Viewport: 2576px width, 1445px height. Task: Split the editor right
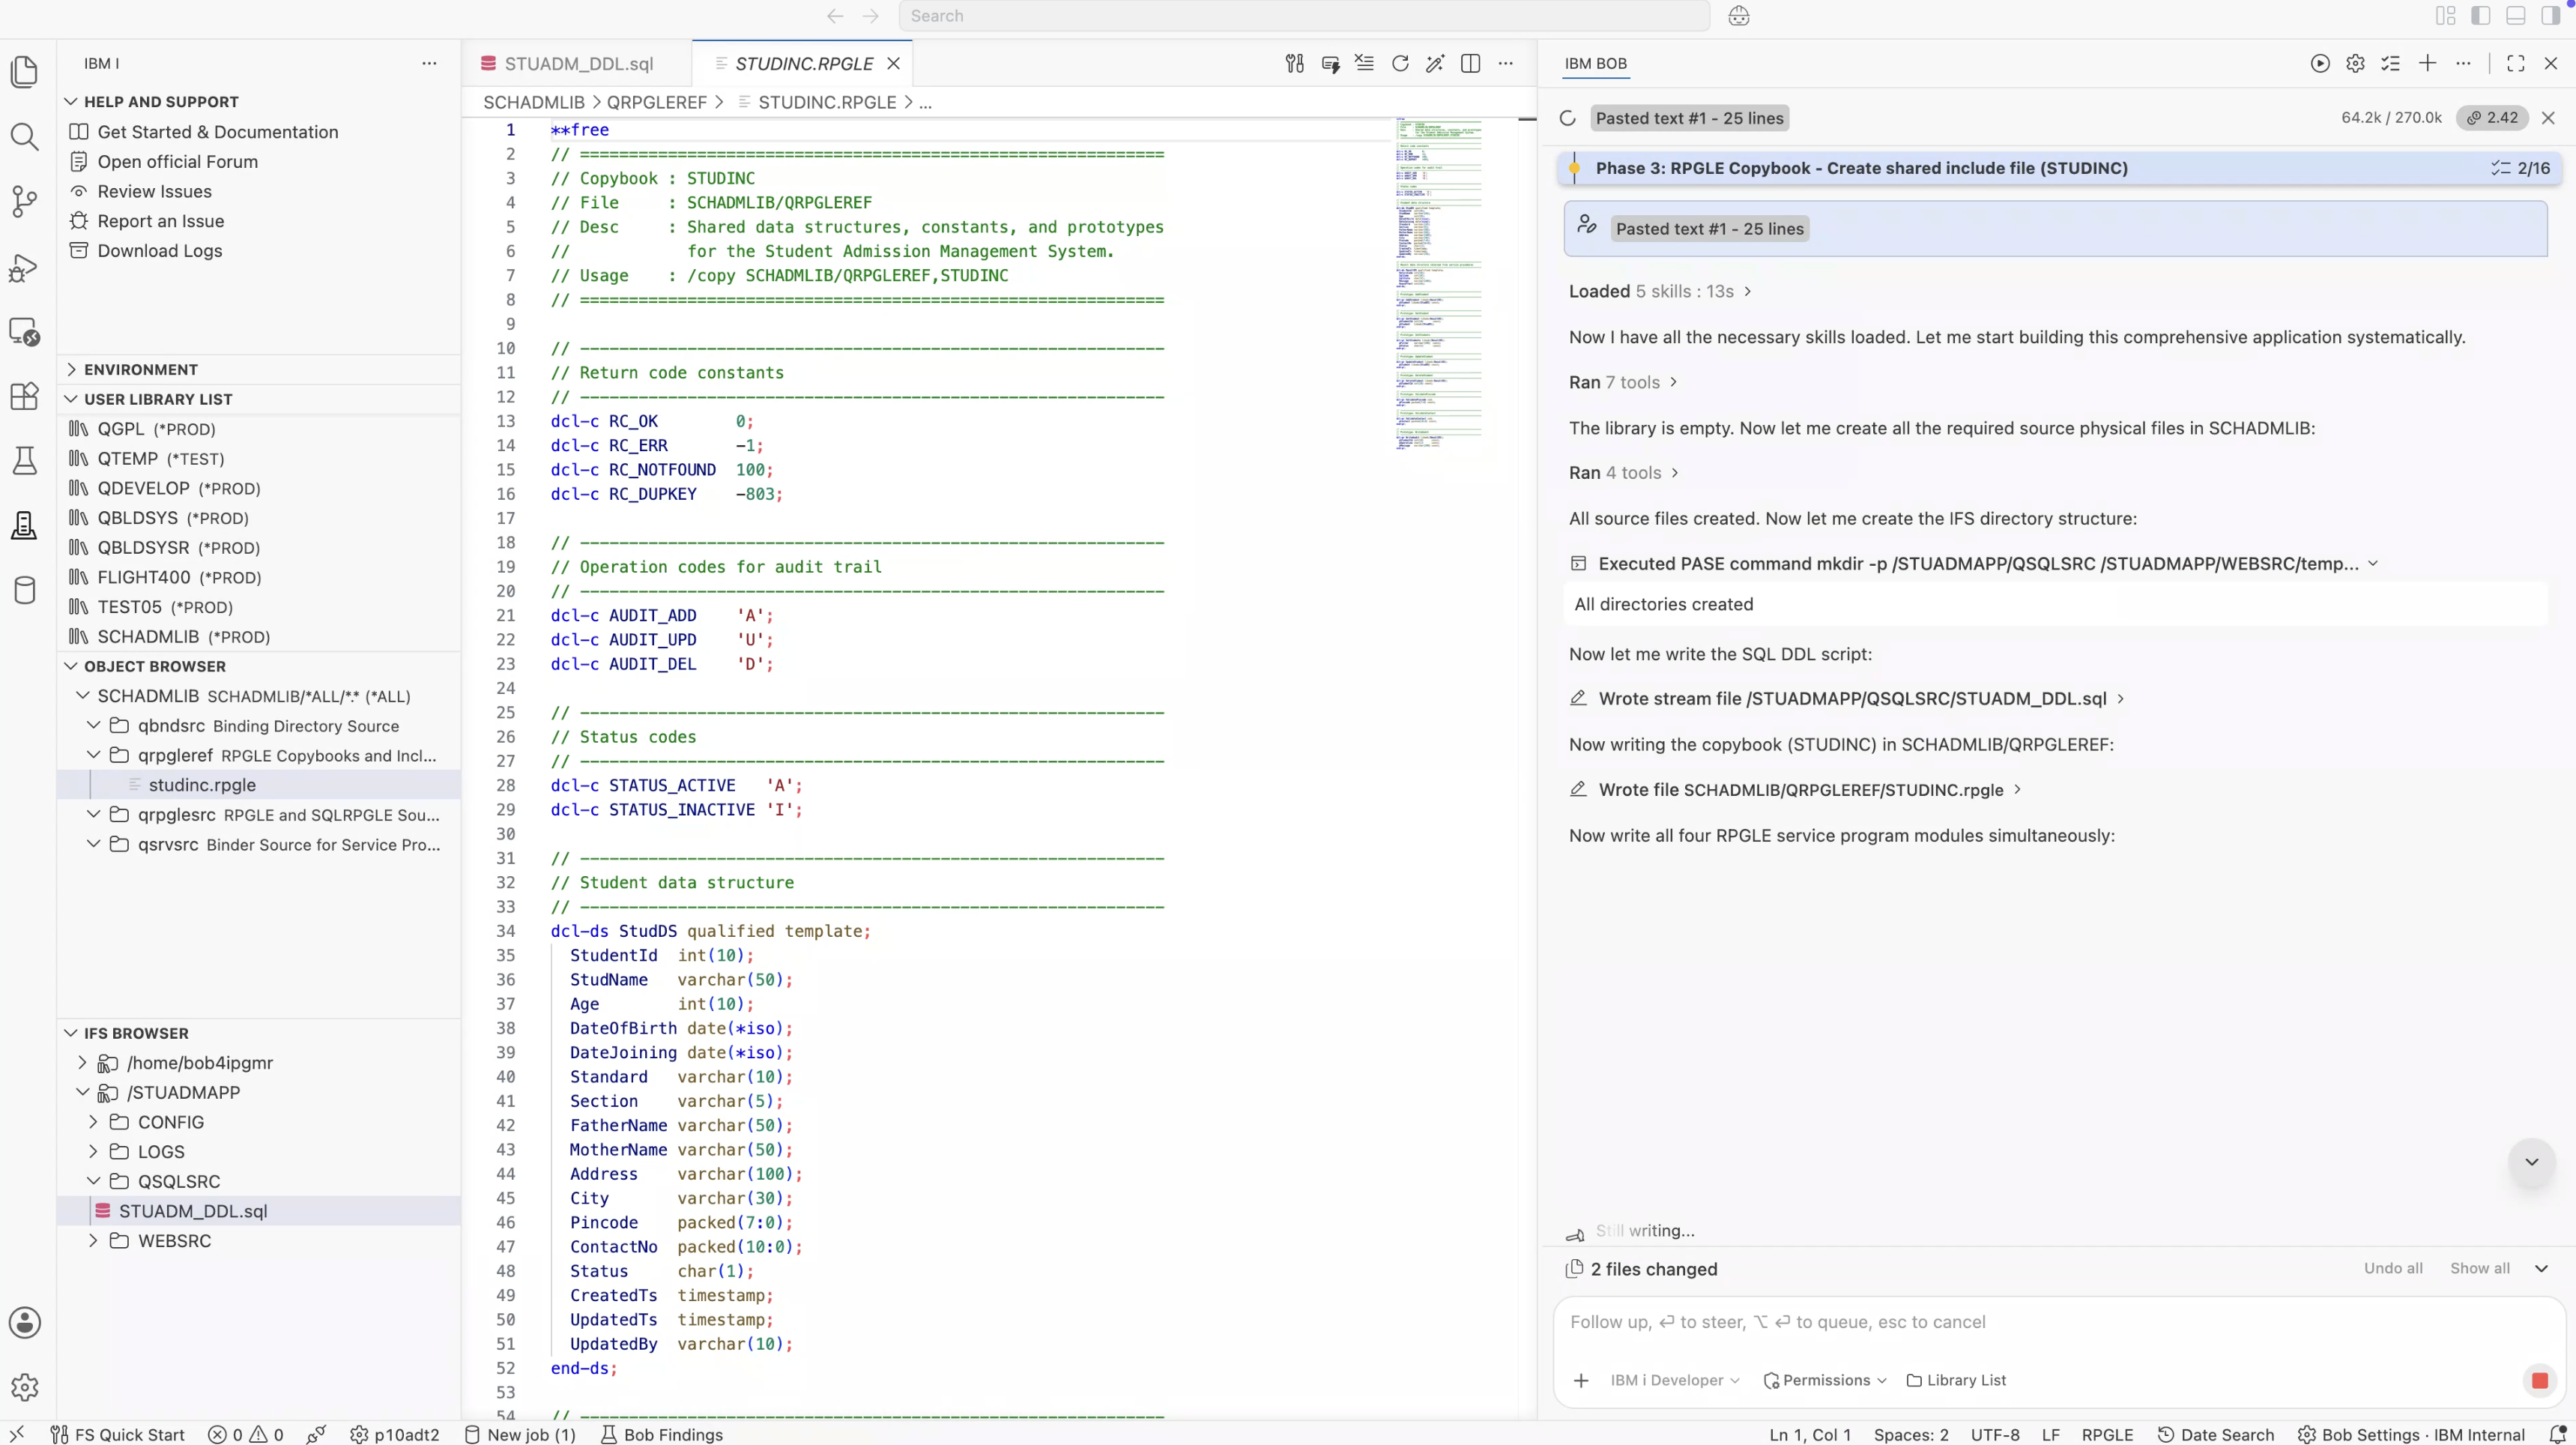(x=1470, y=64)
